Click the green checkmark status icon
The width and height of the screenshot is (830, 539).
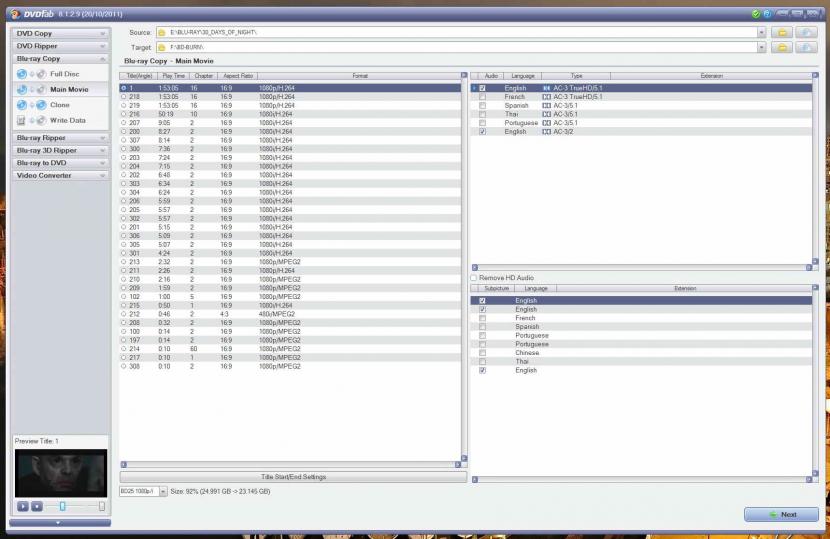(756, 14)
